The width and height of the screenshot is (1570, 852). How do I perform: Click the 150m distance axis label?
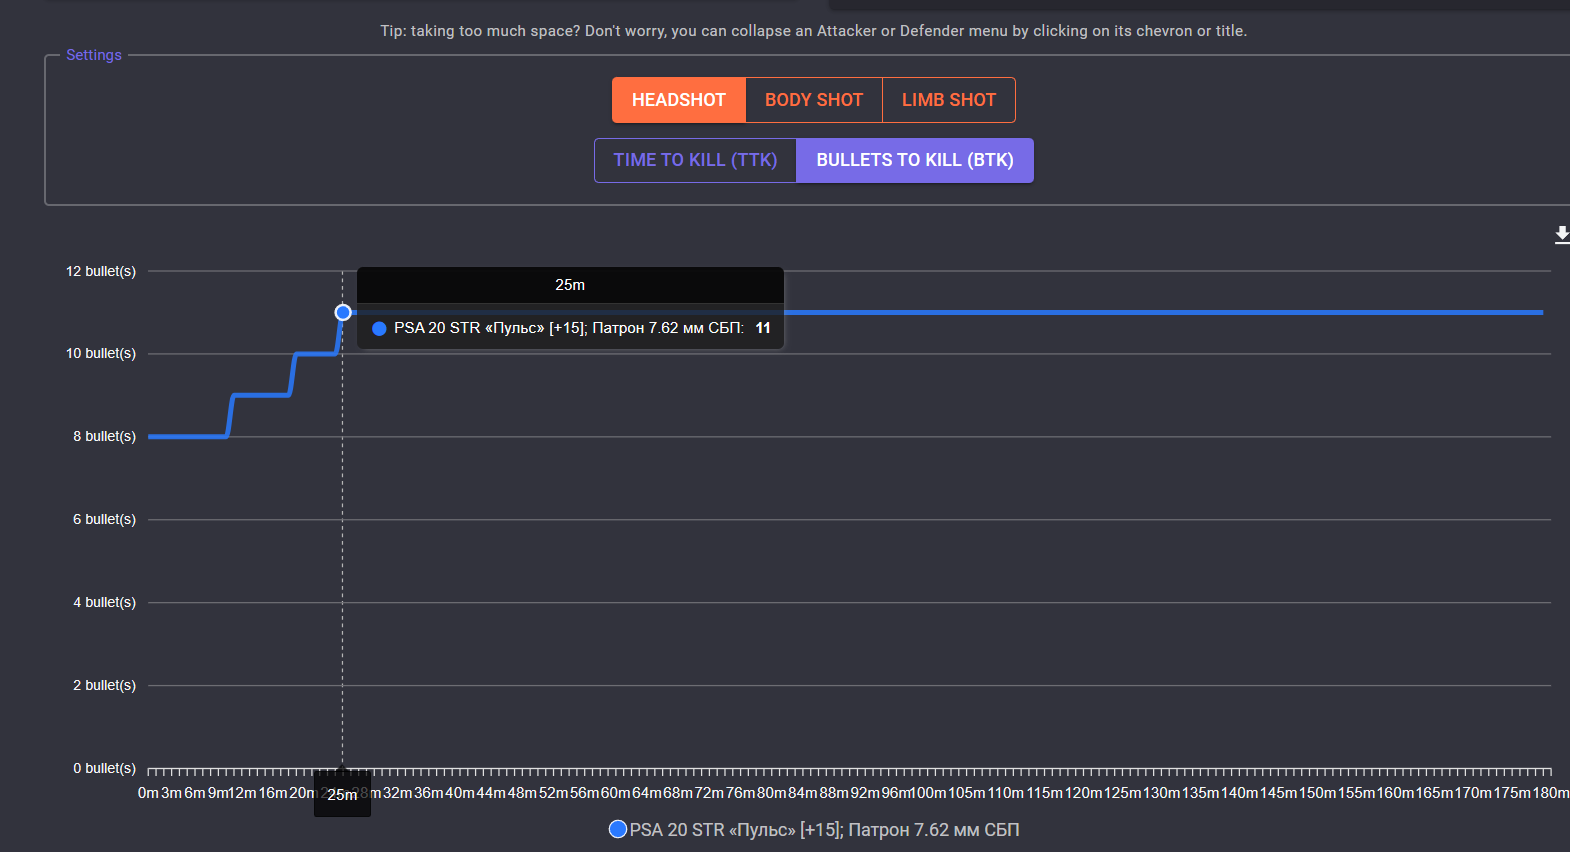[x=1317, y=793]
